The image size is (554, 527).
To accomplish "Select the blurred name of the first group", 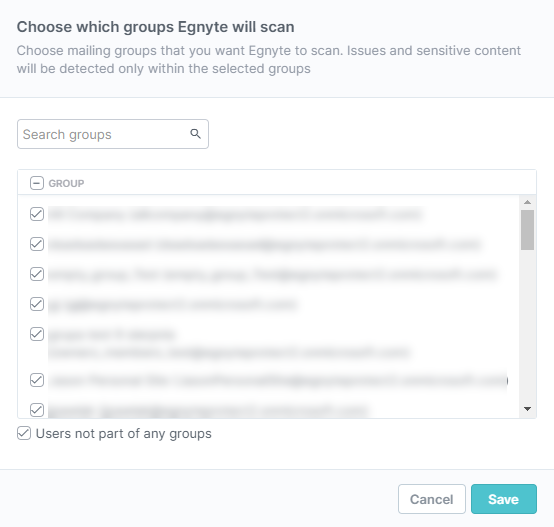I will pos(235,214).
